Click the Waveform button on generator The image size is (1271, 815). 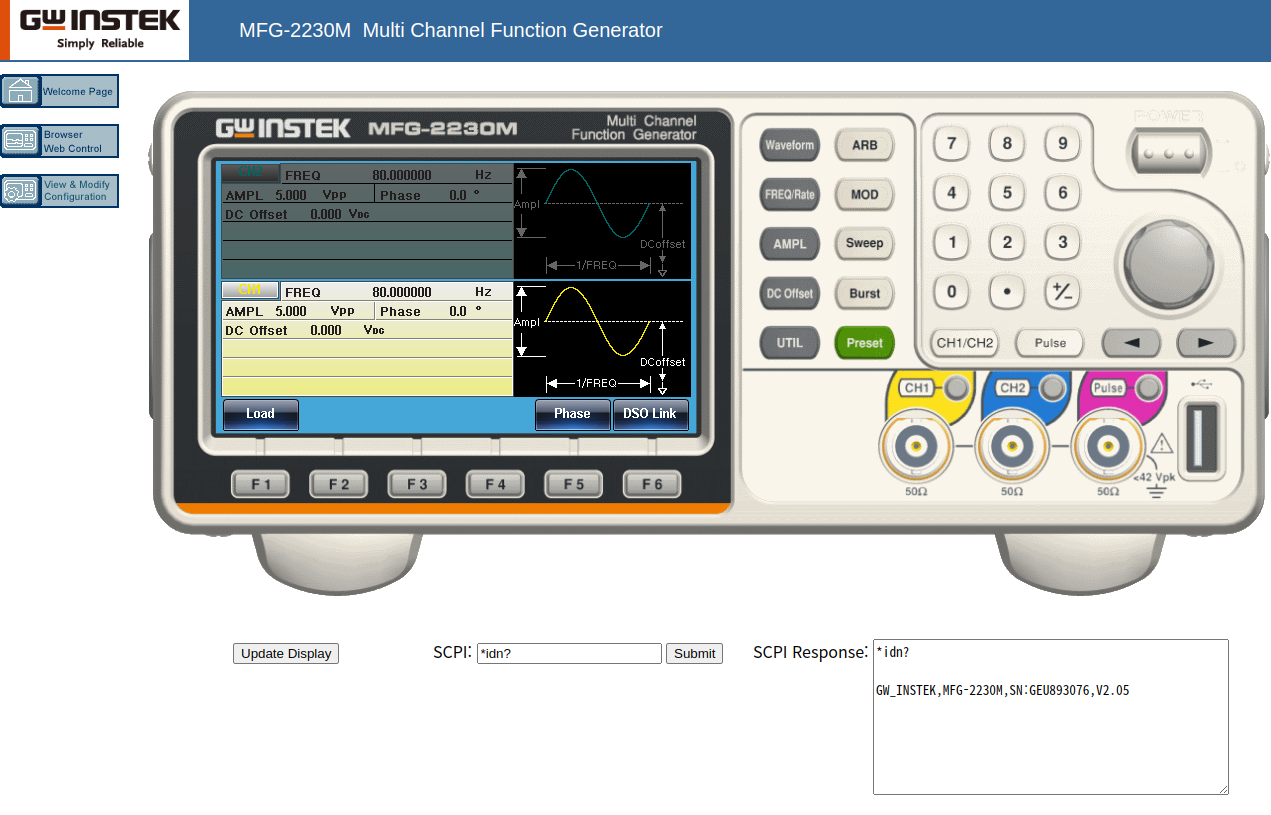click(x=789, y=145)
